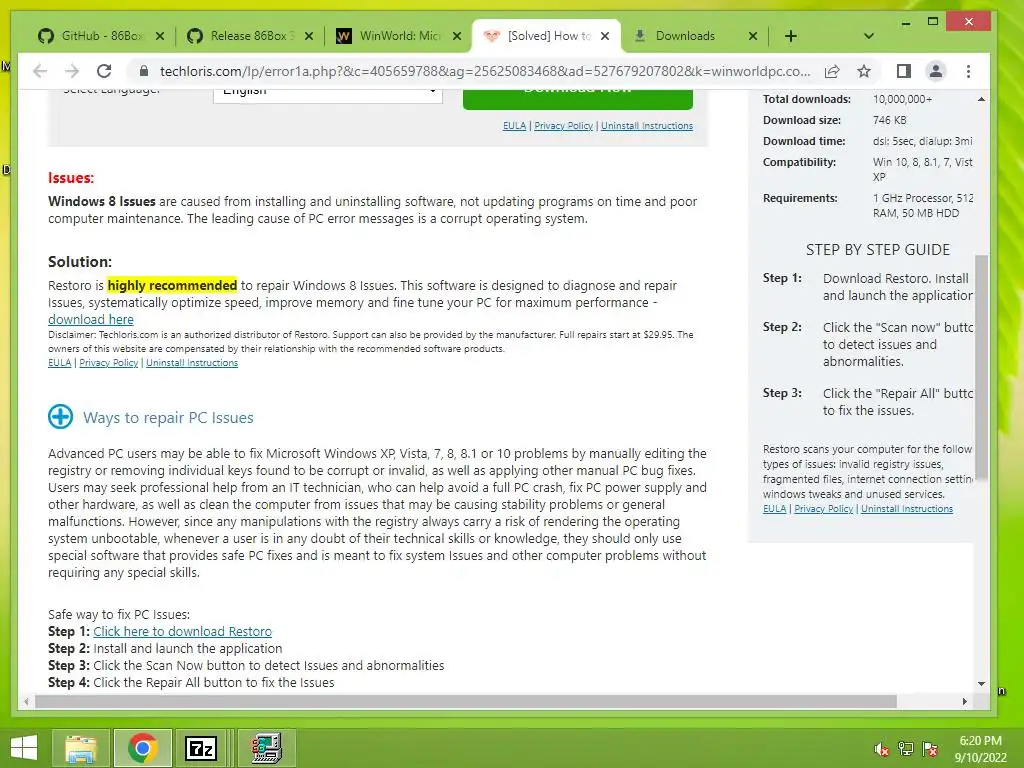The height and width of the screenshot is (768, 1024).
Task: Share this page icon
Action: 832,71
